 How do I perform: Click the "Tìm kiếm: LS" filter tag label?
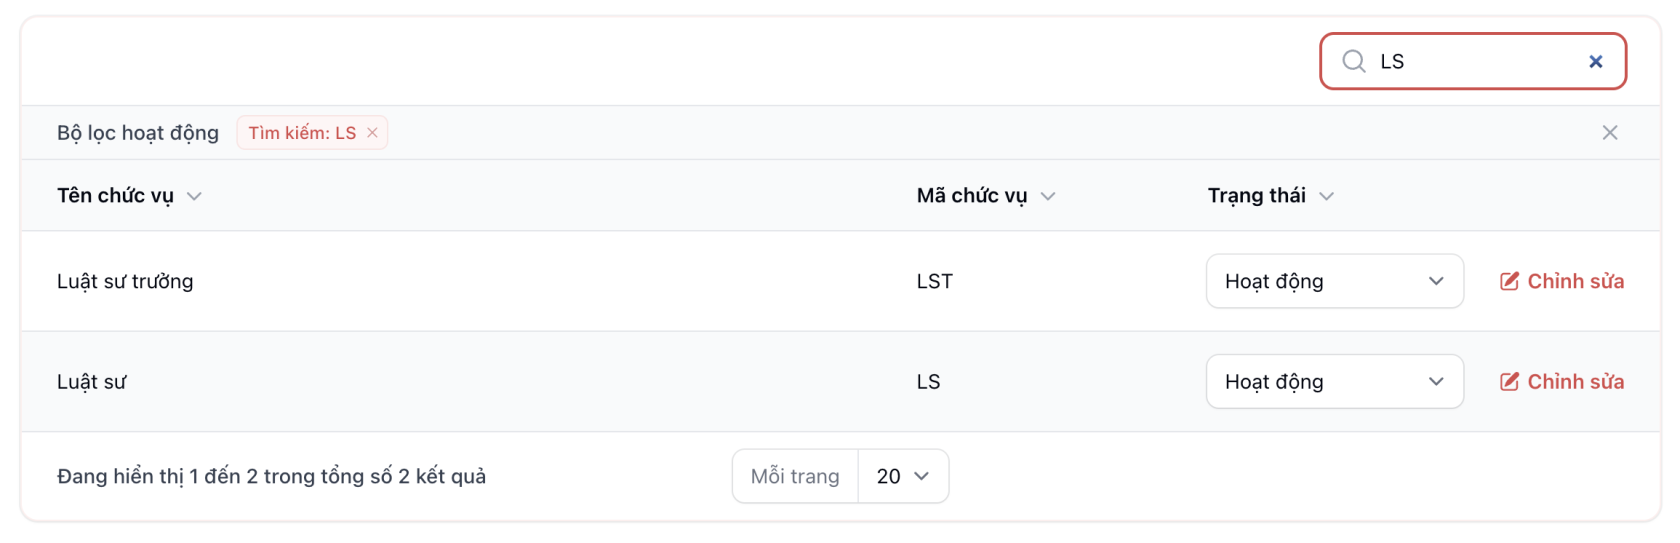pos(301,133)
